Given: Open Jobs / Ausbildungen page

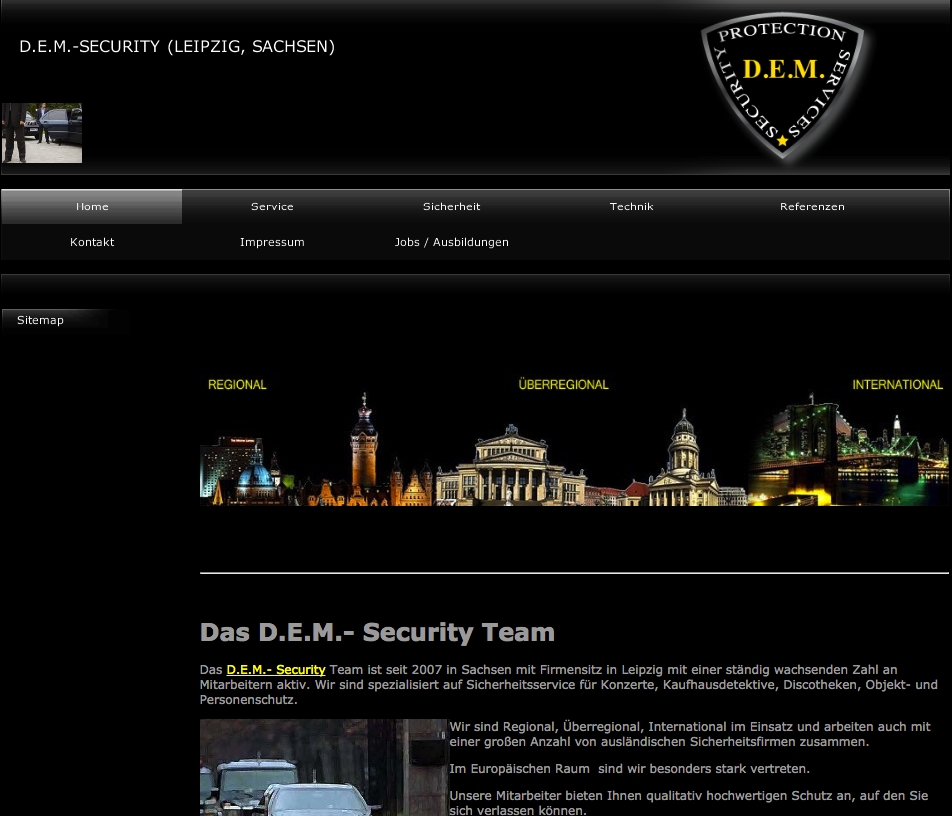Looking at the screenshot, I should click(x=452, y=242).
